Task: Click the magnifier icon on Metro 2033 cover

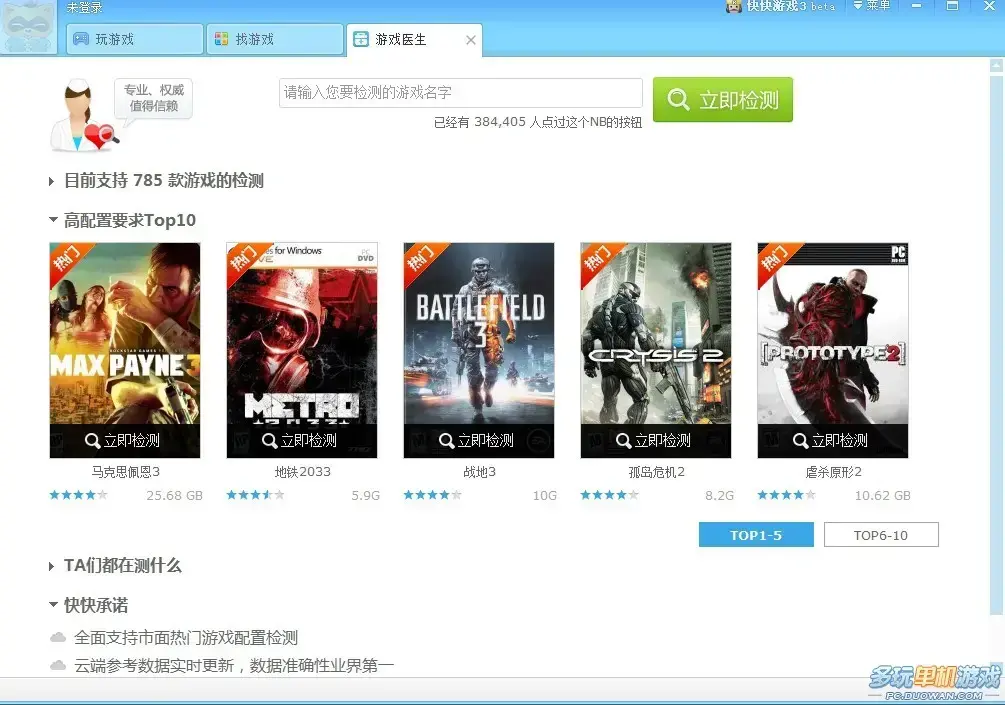Action: (x=269, y=440)
